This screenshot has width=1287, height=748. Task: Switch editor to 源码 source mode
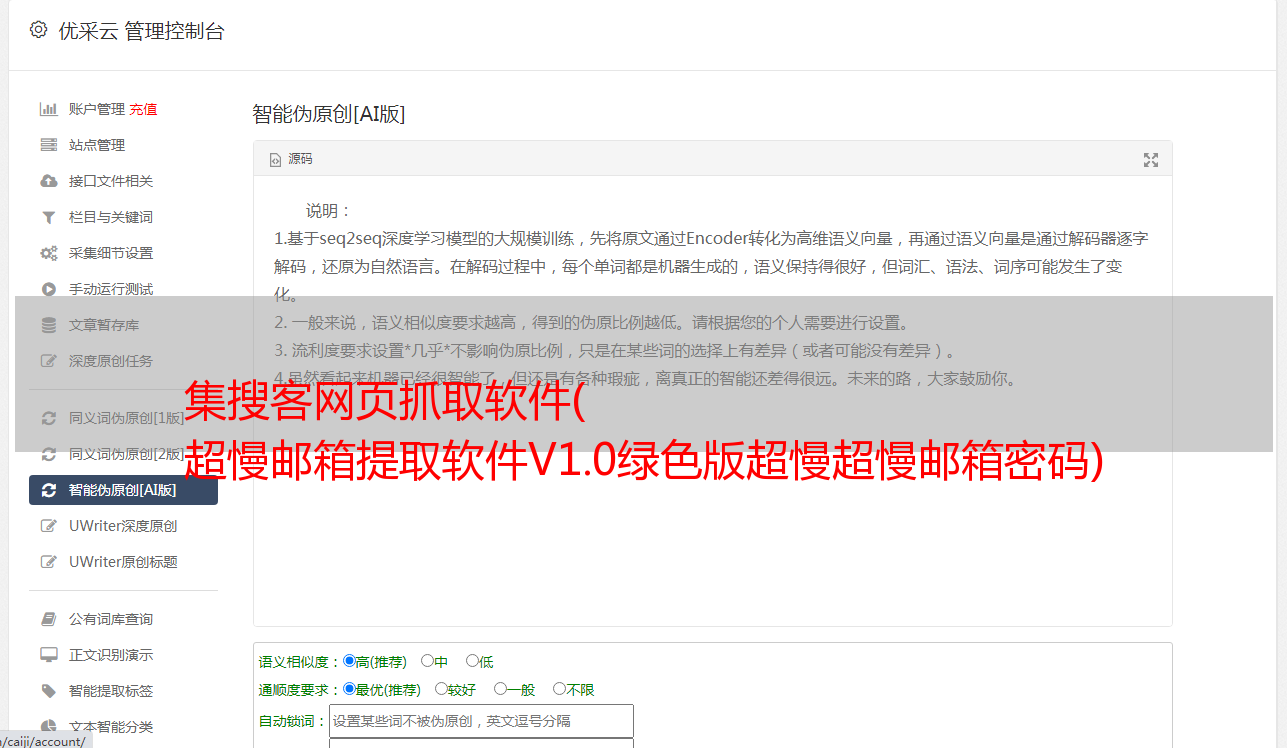click(291, 159)
